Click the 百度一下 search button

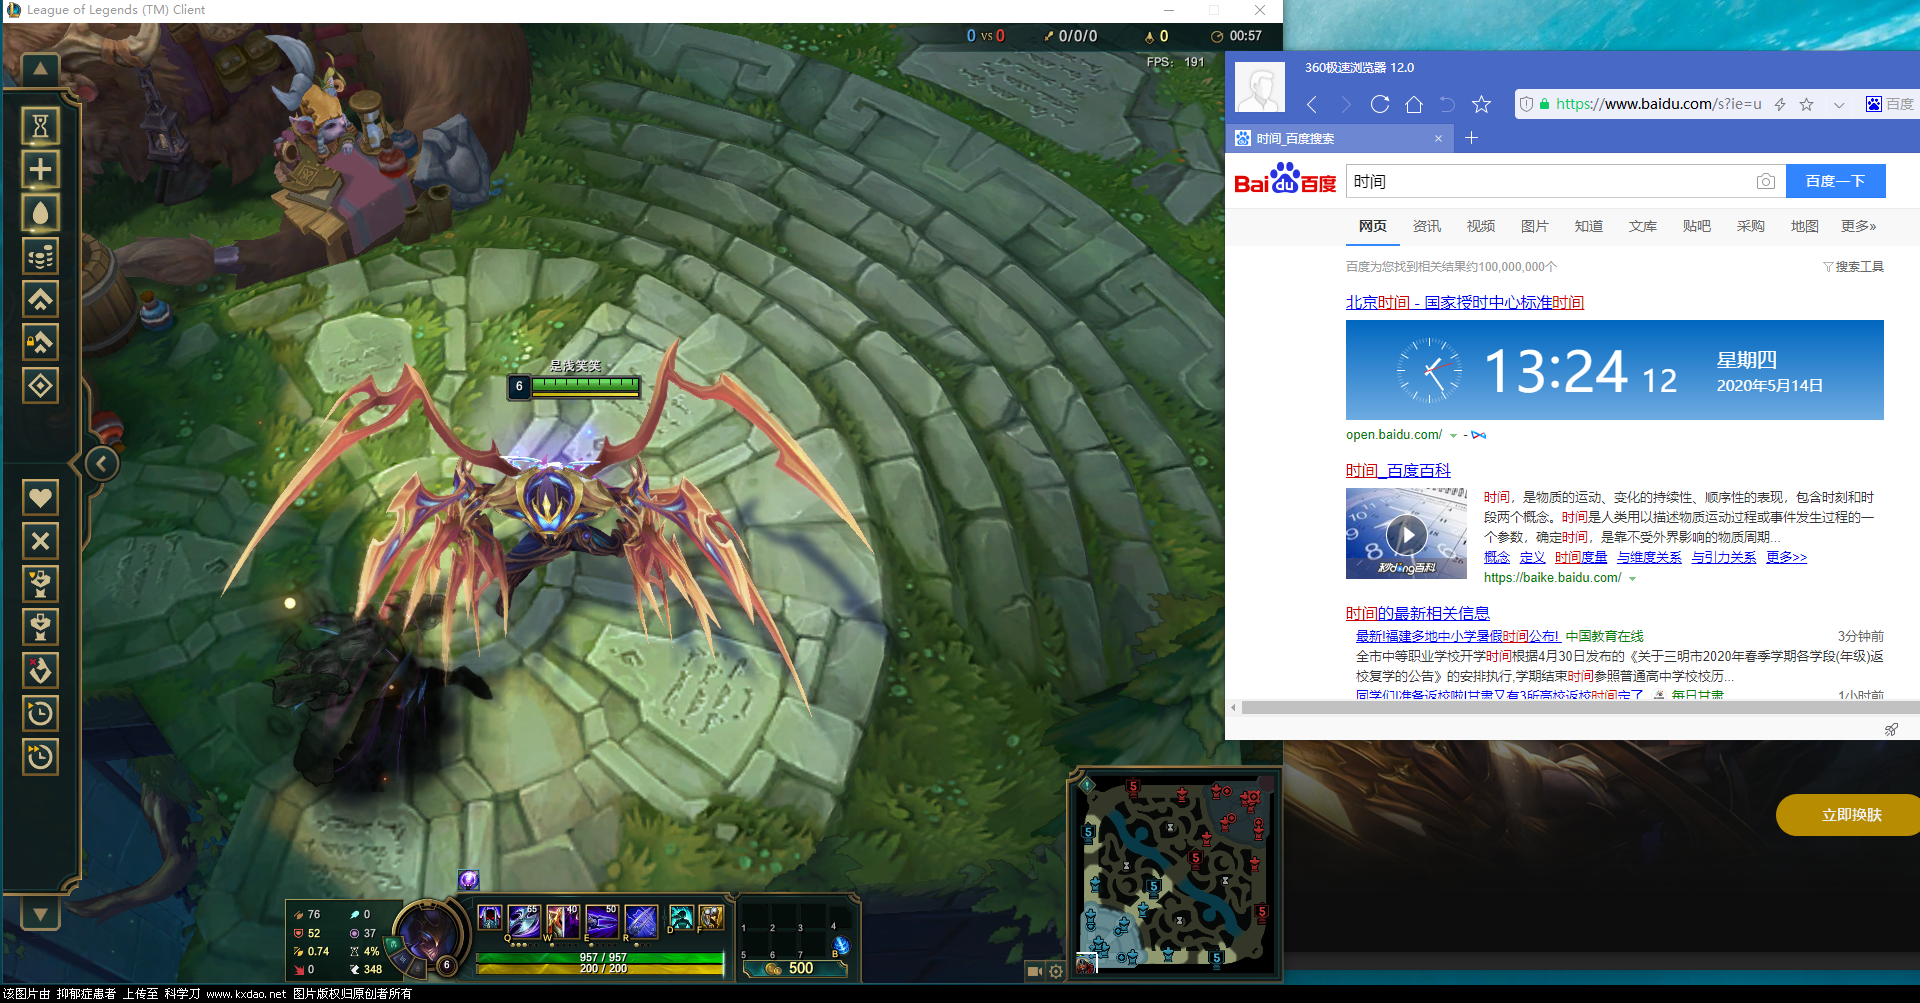coord(1835,181)
